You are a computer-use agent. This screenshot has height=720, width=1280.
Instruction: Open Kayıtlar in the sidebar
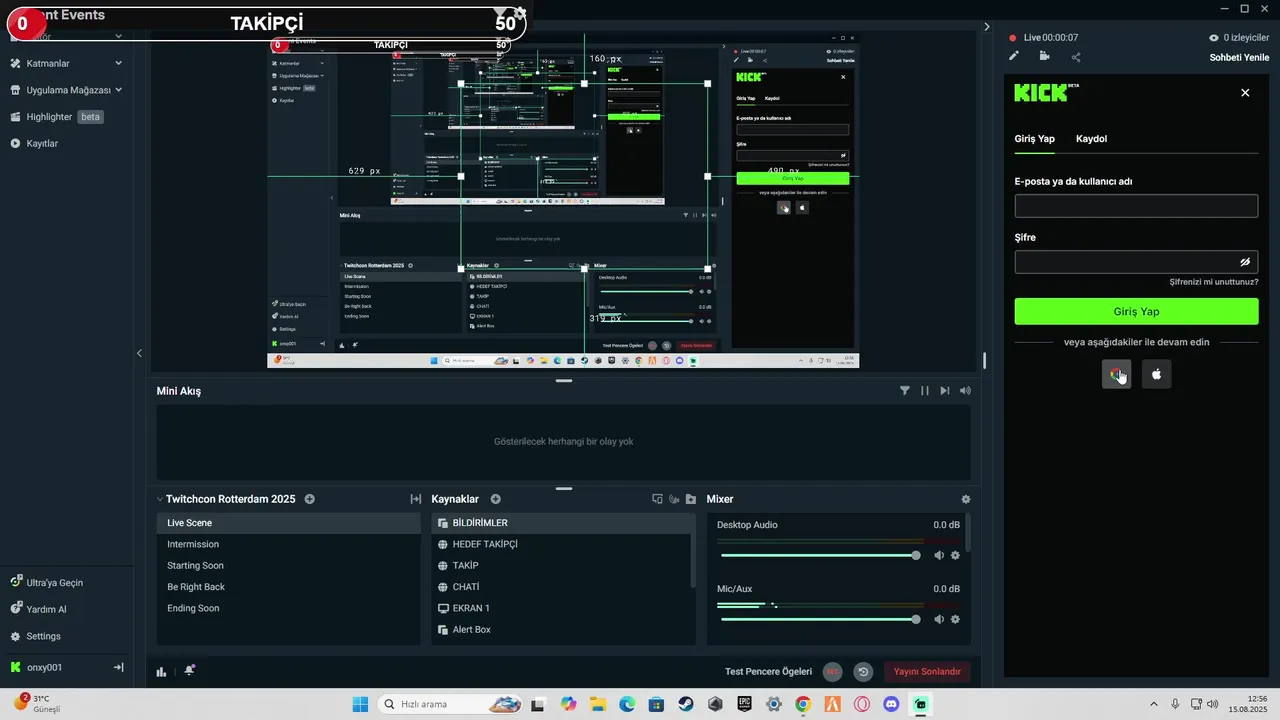tap(35, 143)
